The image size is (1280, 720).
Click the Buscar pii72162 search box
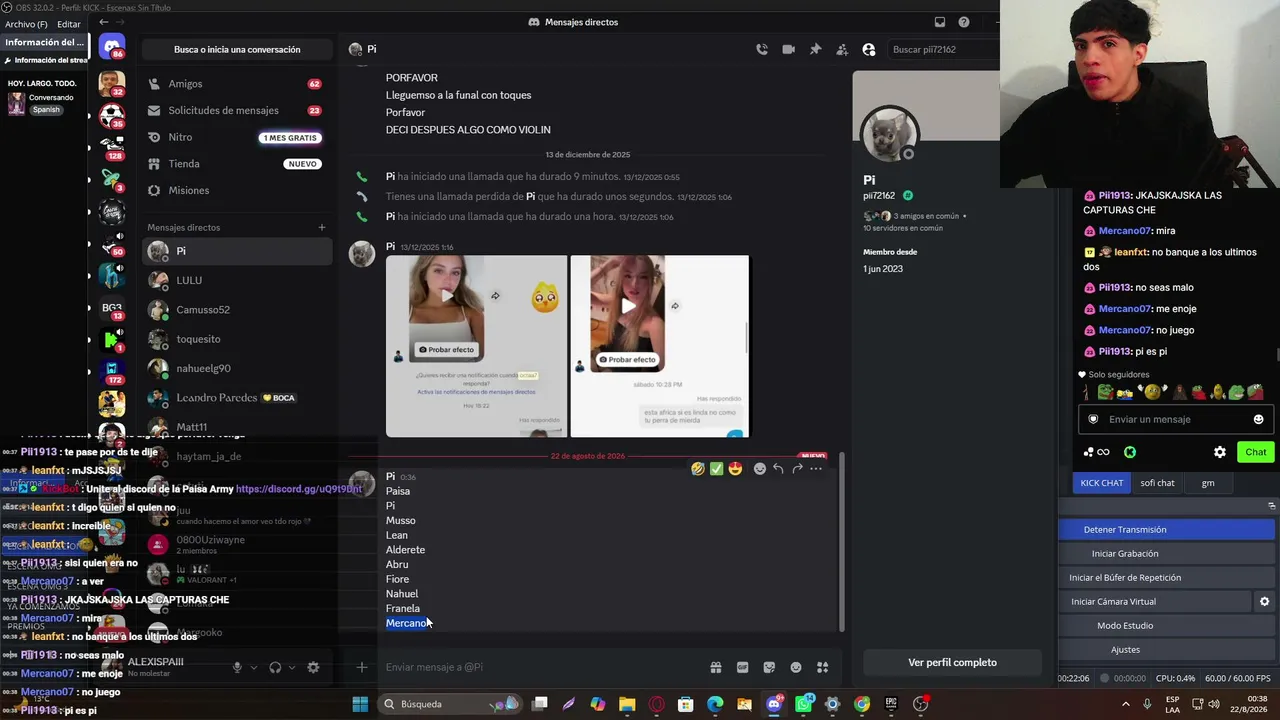click(x=941, y=49)
